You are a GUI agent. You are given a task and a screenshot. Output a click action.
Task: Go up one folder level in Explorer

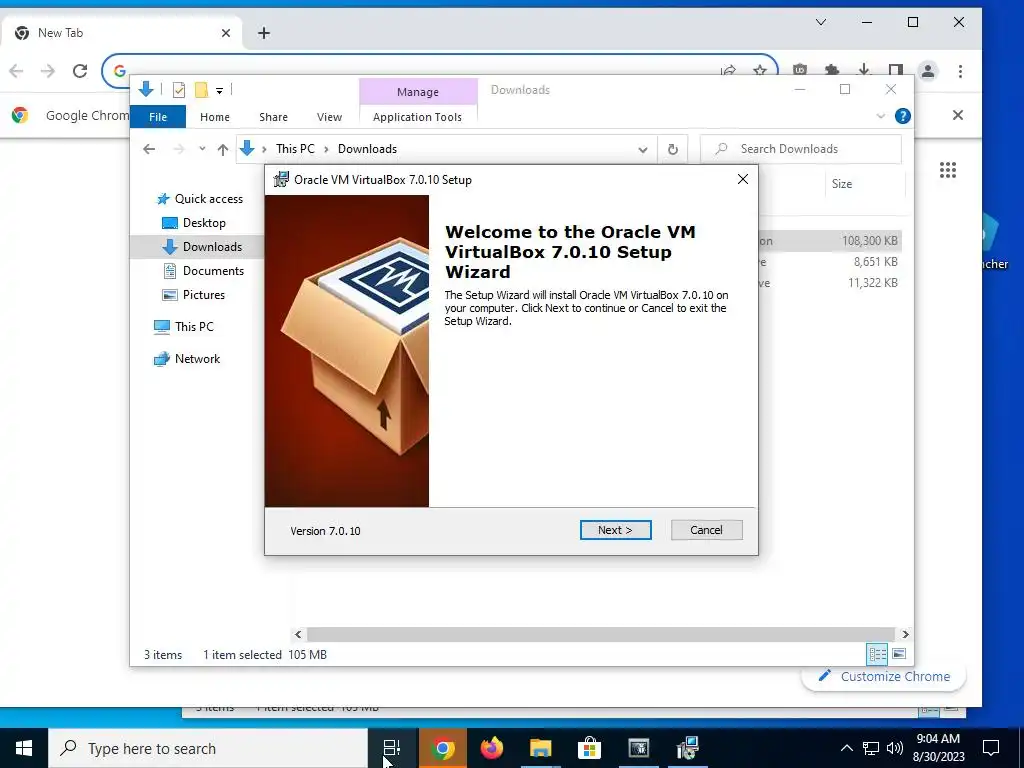coord(223,150)
